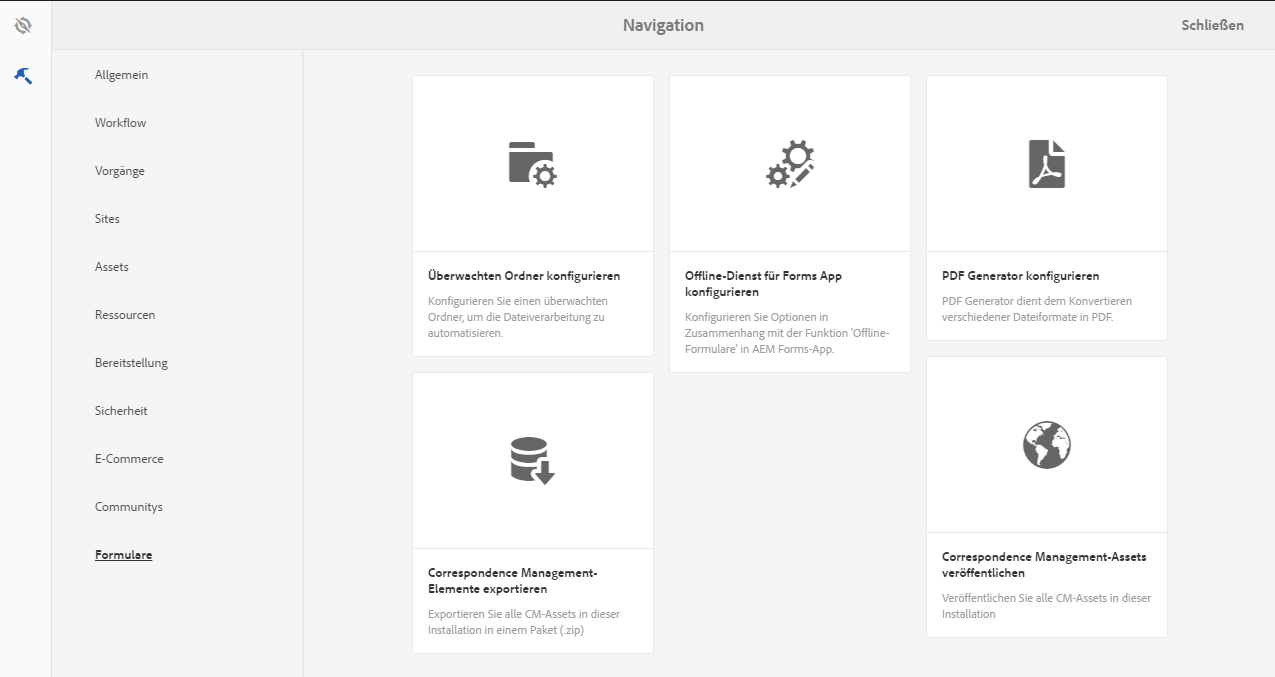Viewport: 1275px width, 677px height.
Task: Open Offline-Dienst für Forms App konfigurieren
Action: click(763, 284)
